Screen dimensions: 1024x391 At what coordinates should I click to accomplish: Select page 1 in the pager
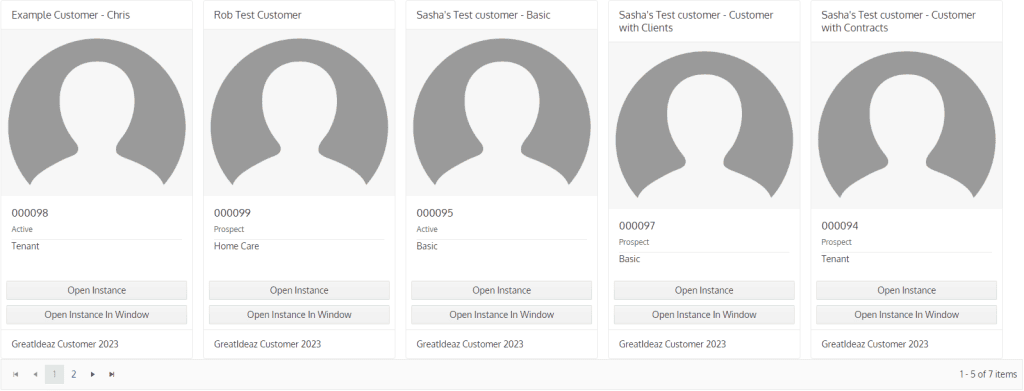(x=54, y=375)
